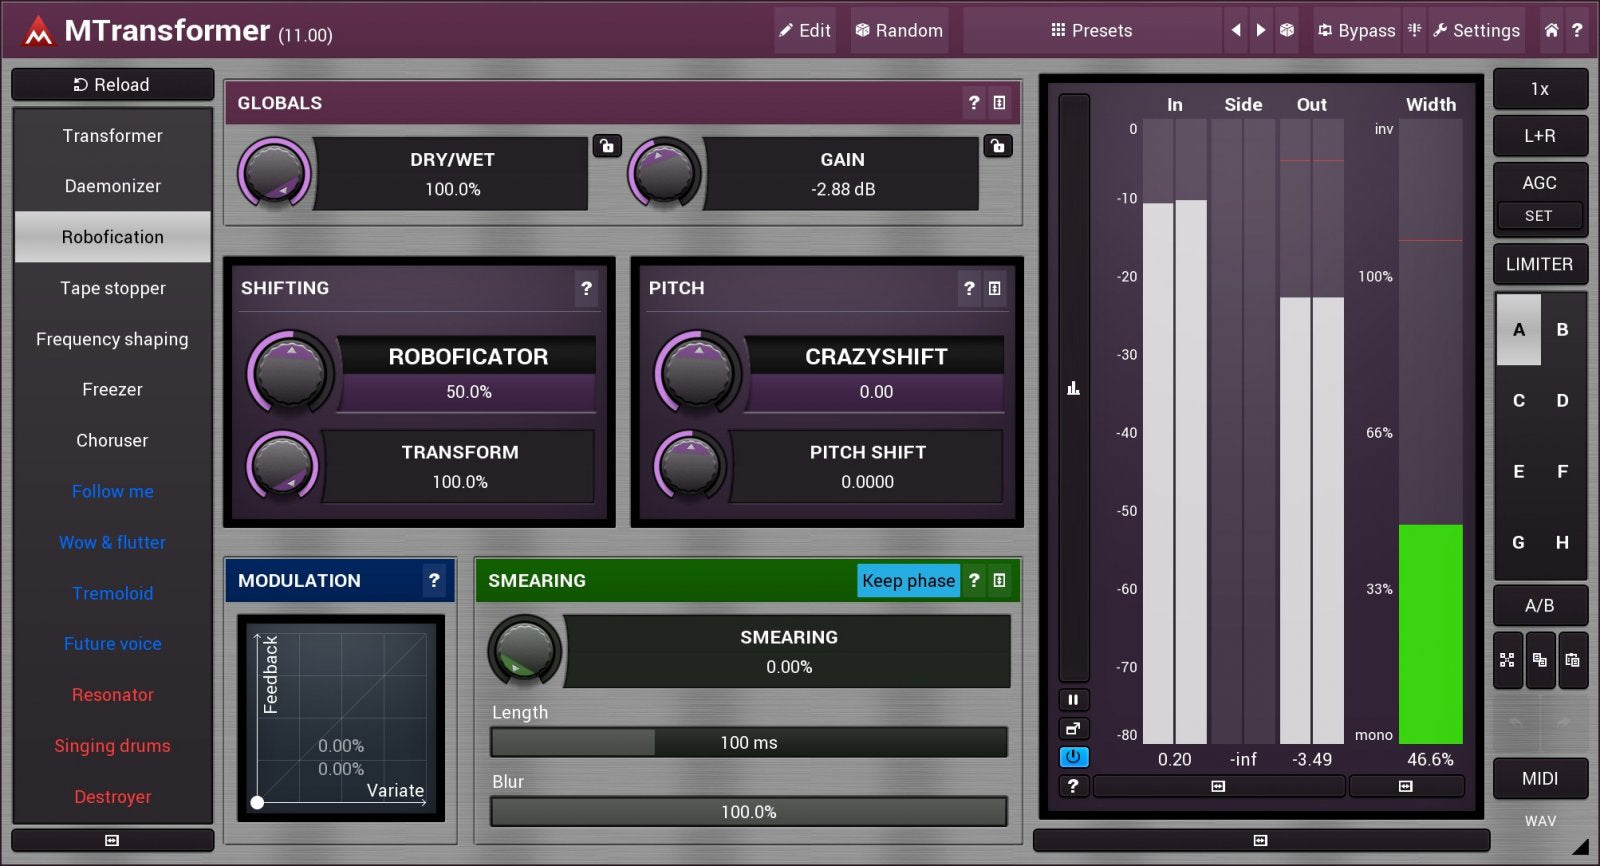Click the Length 100 ms slider

click(x=749, y=742)
